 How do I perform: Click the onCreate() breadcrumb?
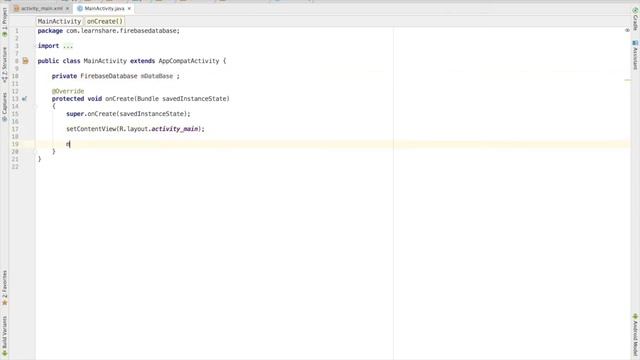[x=104, y=21]
